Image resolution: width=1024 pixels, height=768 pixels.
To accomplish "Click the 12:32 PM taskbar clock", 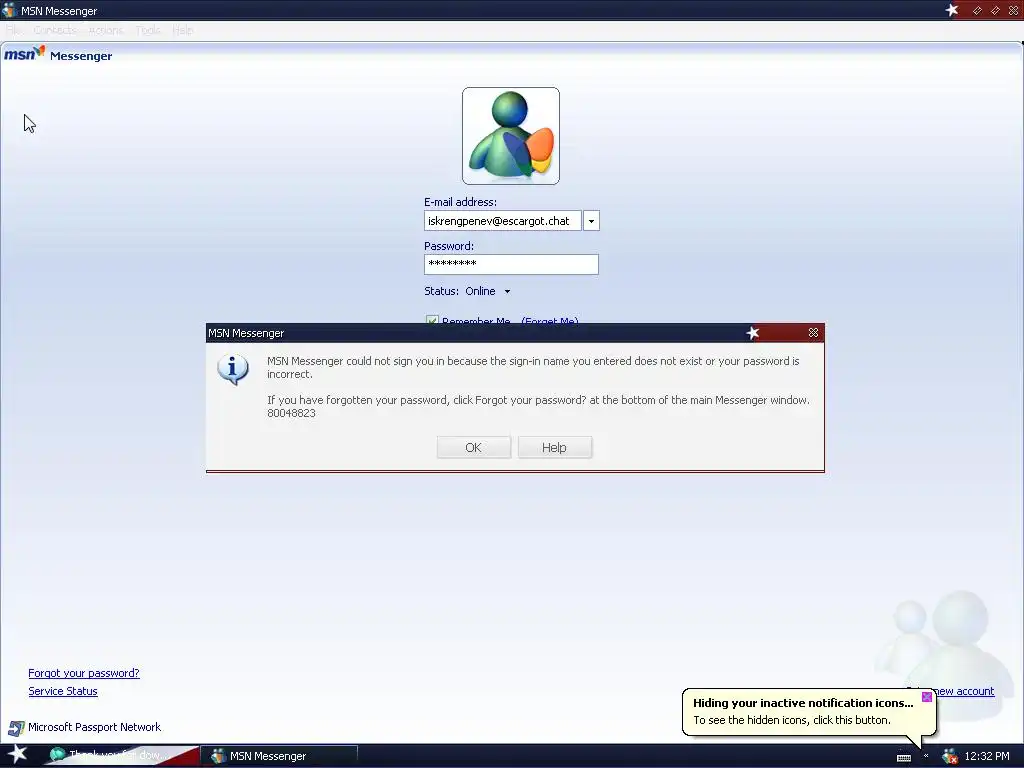I will point(987,756).
